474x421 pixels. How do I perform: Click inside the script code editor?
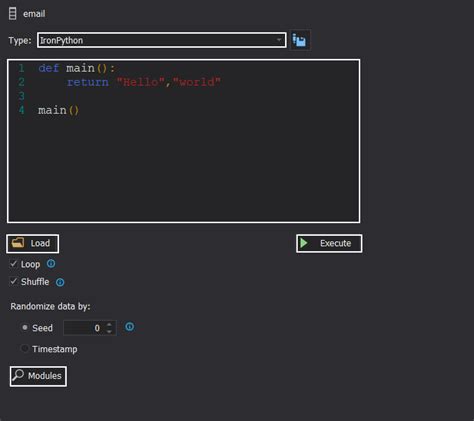point(184,141)
